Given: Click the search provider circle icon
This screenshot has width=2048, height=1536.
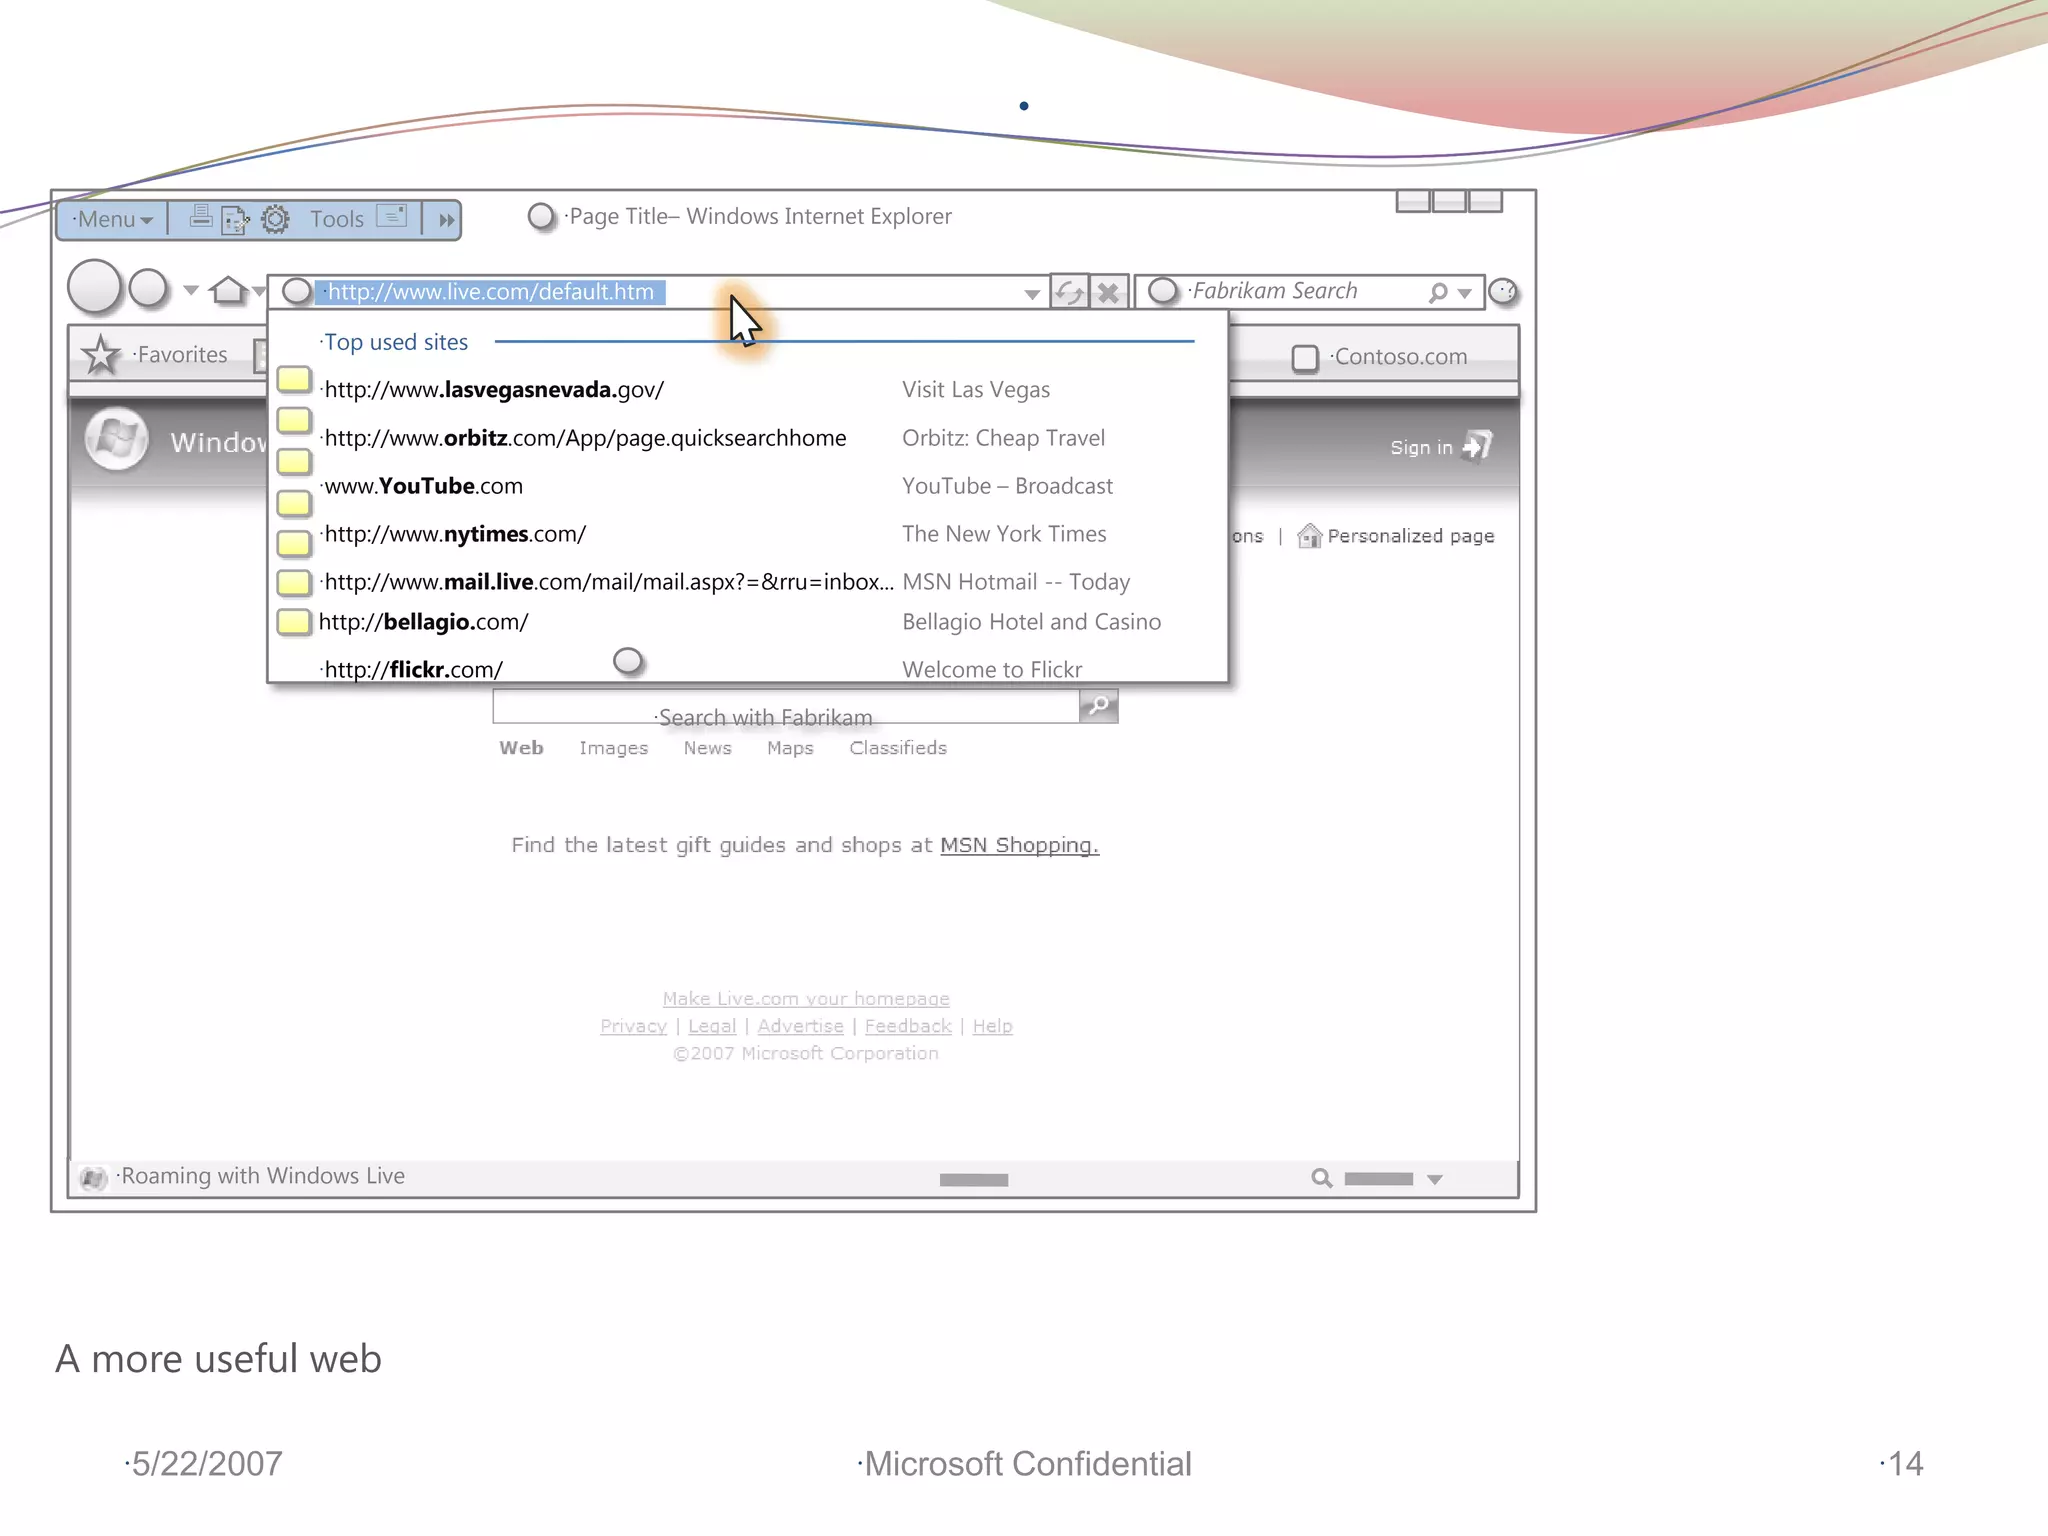Looking at the screenshot, I should click(1162, 291).
